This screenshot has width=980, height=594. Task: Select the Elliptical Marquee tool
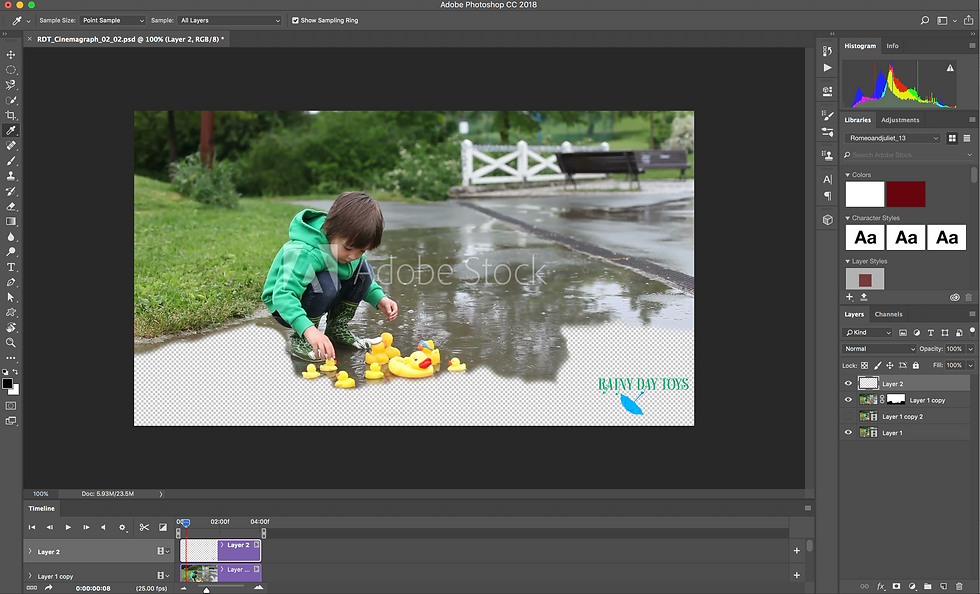point(11,70)
